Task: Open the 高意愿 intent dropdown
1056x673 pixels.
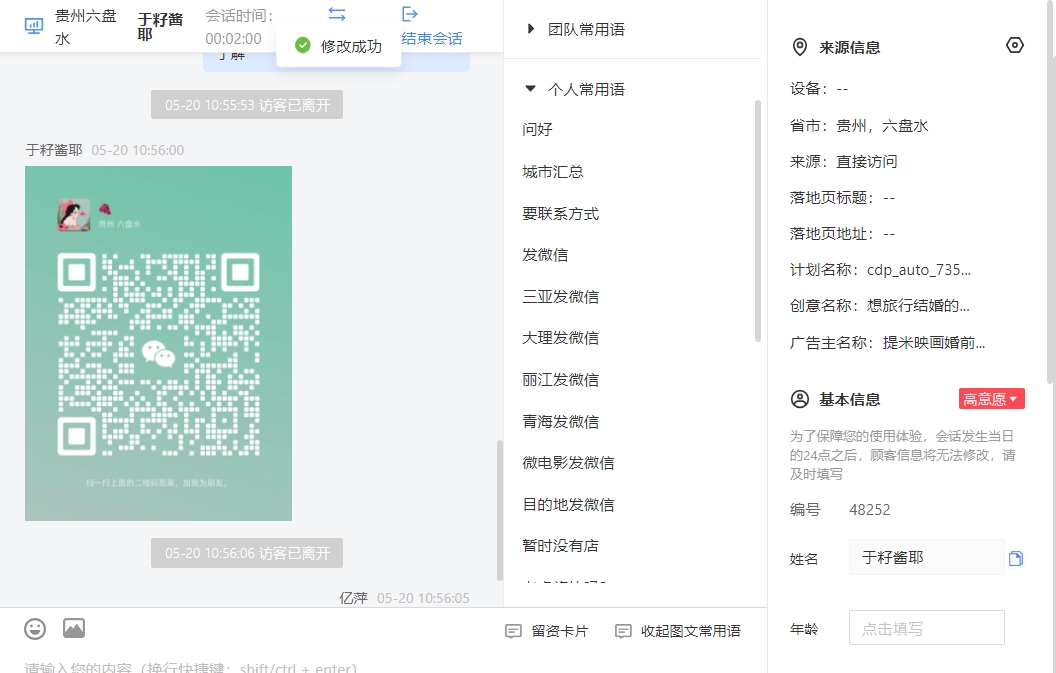Action: point(992,399)
